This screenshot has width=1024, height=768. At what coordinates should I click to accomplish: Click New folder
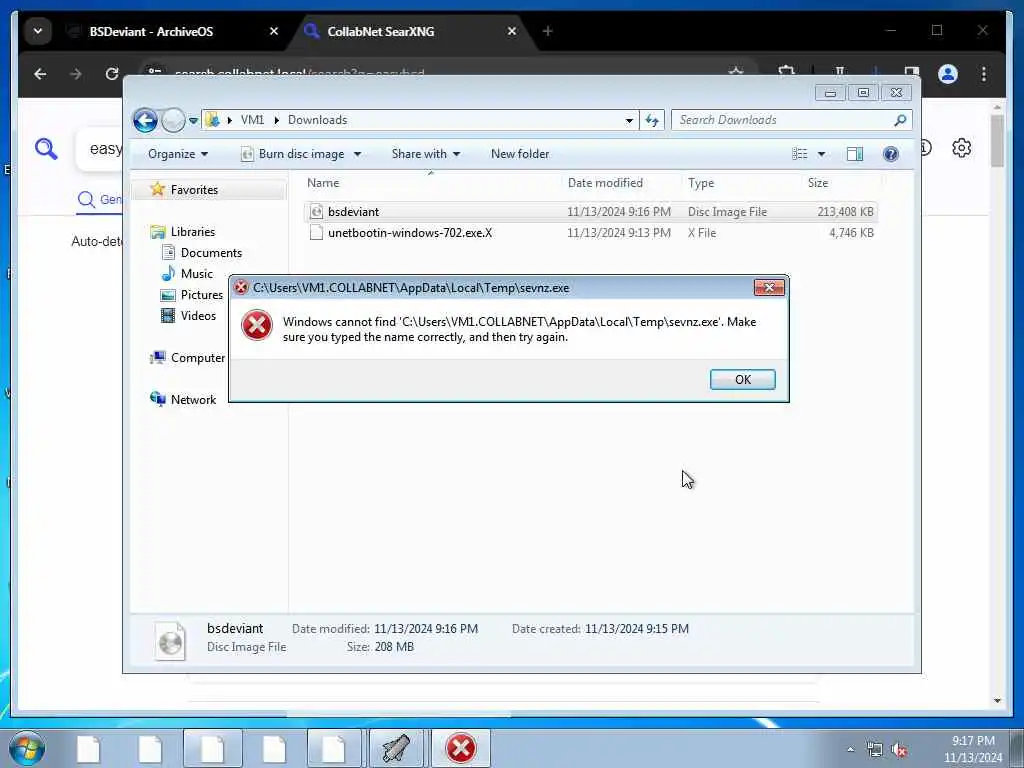click(520, 154)
